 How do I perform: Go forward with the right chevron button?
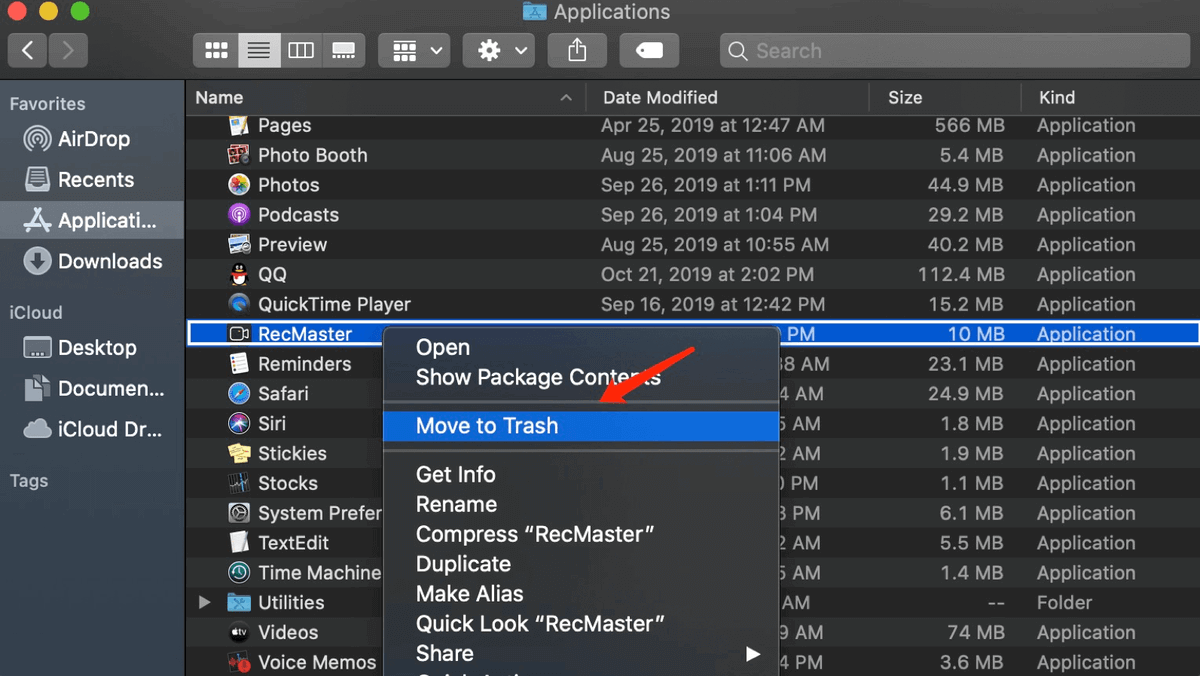click(68, 50)
